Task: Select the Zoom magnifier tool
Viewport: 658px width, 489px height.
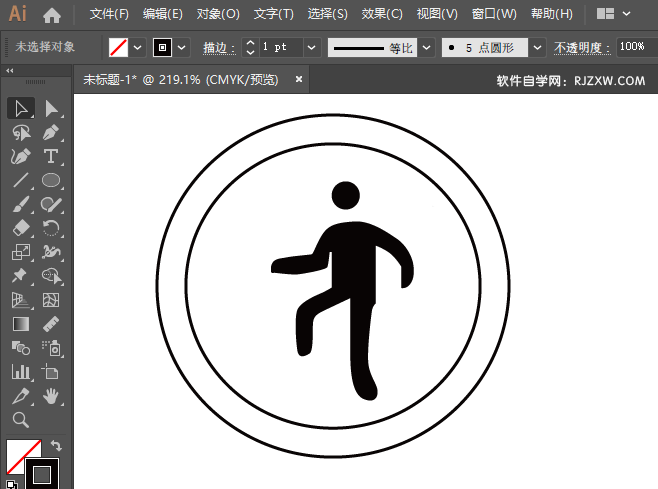Action: (21, 420)
